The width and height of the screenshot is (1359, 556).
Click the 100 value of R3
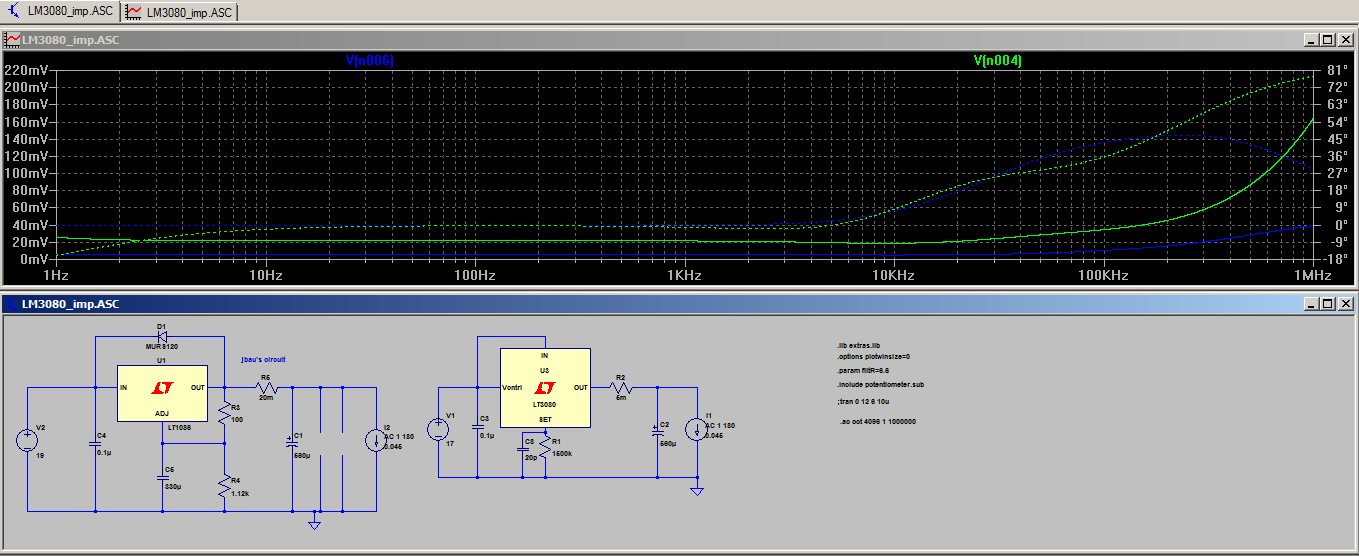(x=237, y=419)
